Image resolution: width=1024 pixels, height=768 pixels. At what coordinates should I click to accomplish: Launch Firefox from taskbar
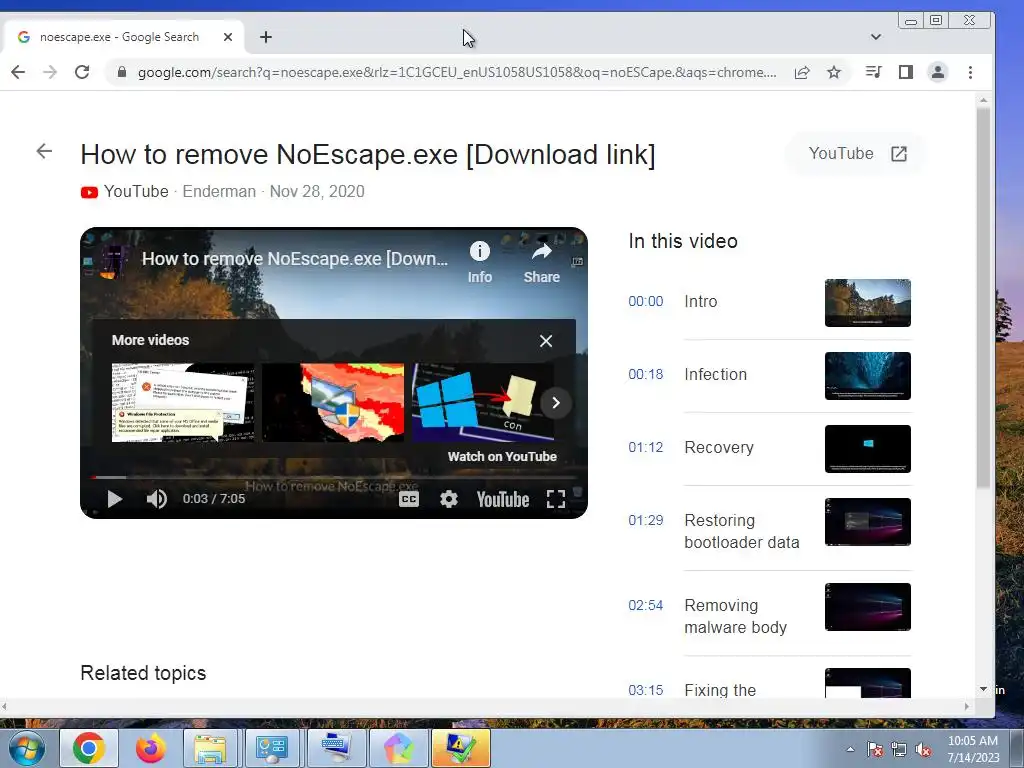(x=151, y=748)
